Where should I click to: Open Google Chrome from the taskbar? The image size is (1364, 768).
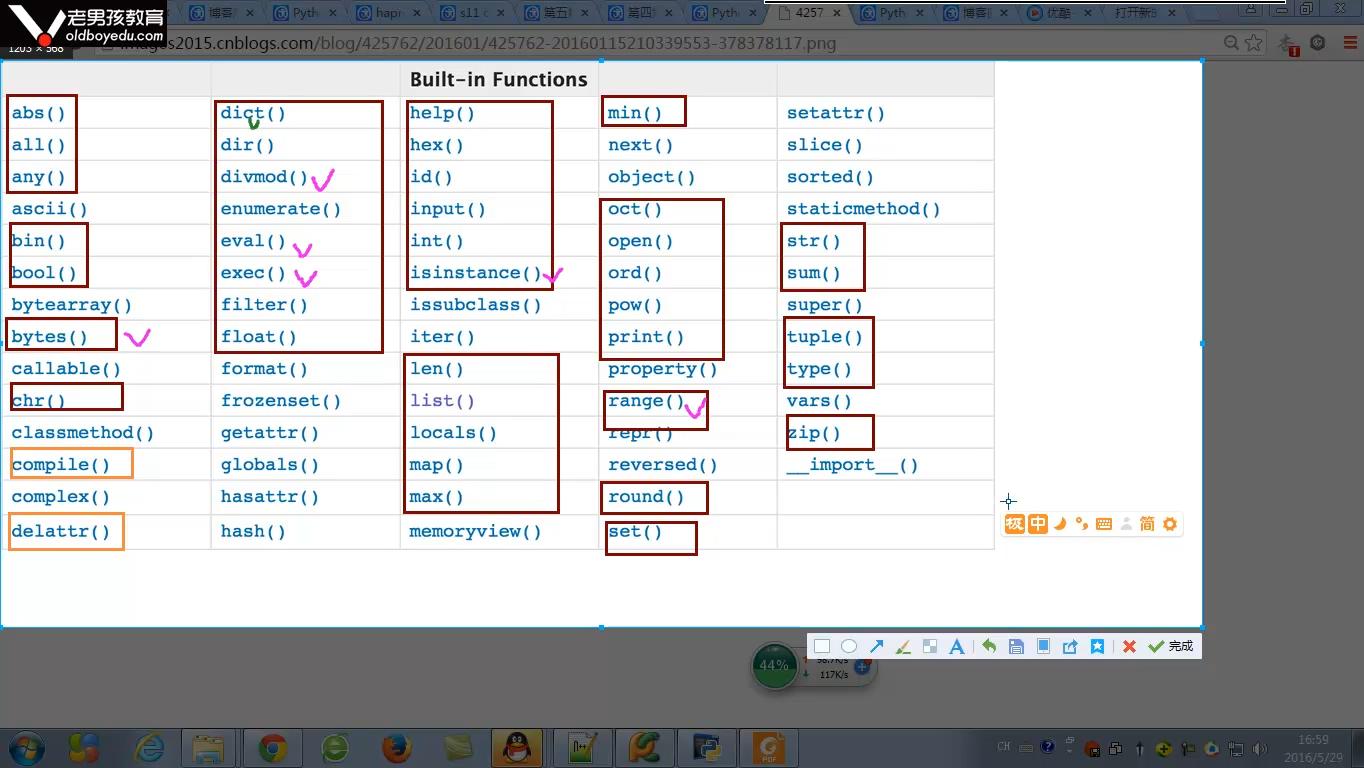pos(272,748)
